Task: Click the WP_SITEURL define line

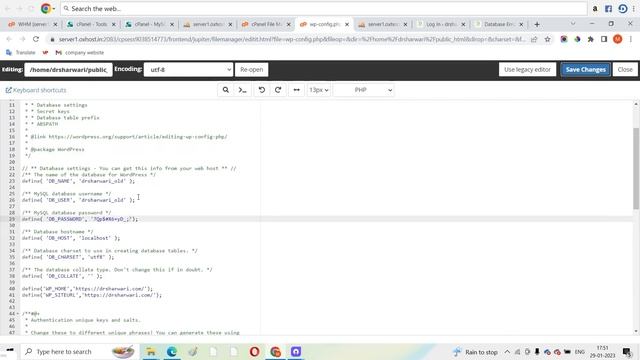Action: tap(92, 295)
